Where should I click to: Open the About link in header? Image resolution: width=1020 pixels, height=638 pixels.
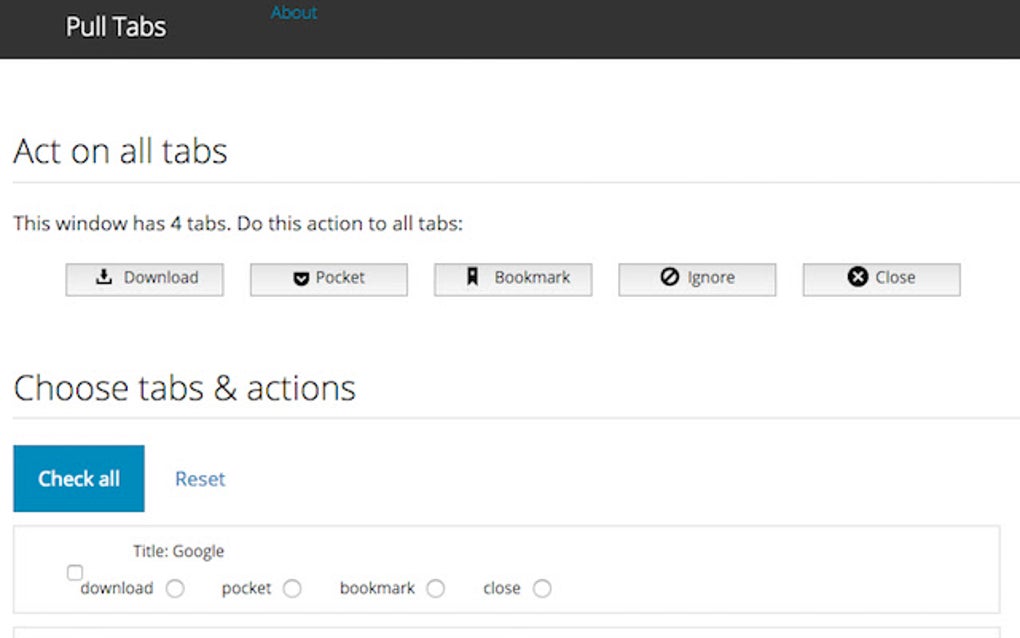(294, 13)
